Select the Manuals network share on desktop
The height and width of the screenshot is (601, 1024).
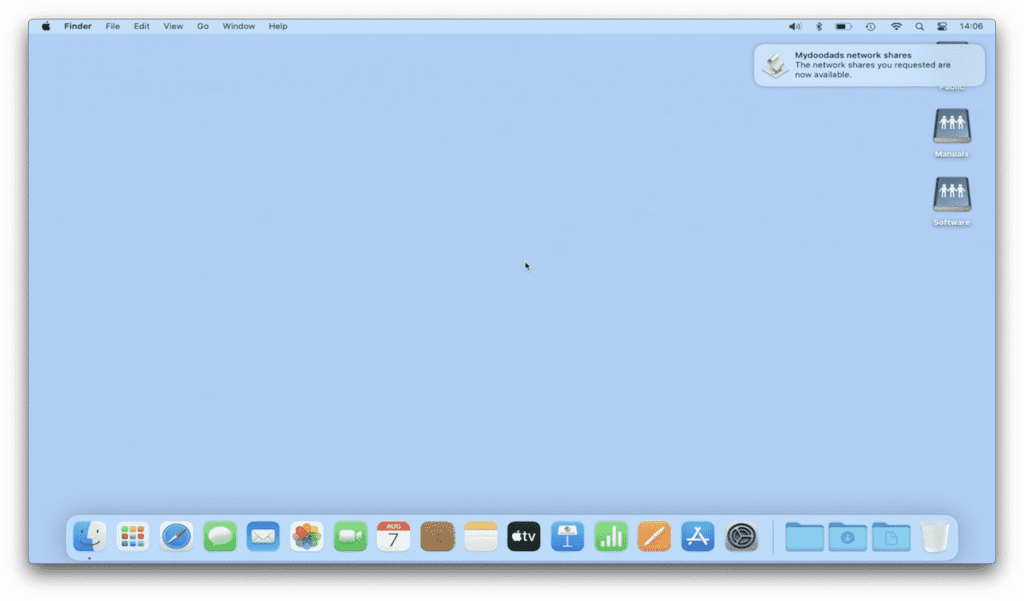coord(952,133)
